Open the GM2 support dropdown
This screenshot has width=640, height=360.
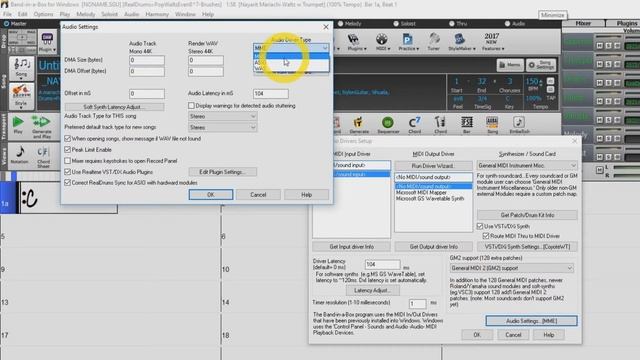click(512, 268)
